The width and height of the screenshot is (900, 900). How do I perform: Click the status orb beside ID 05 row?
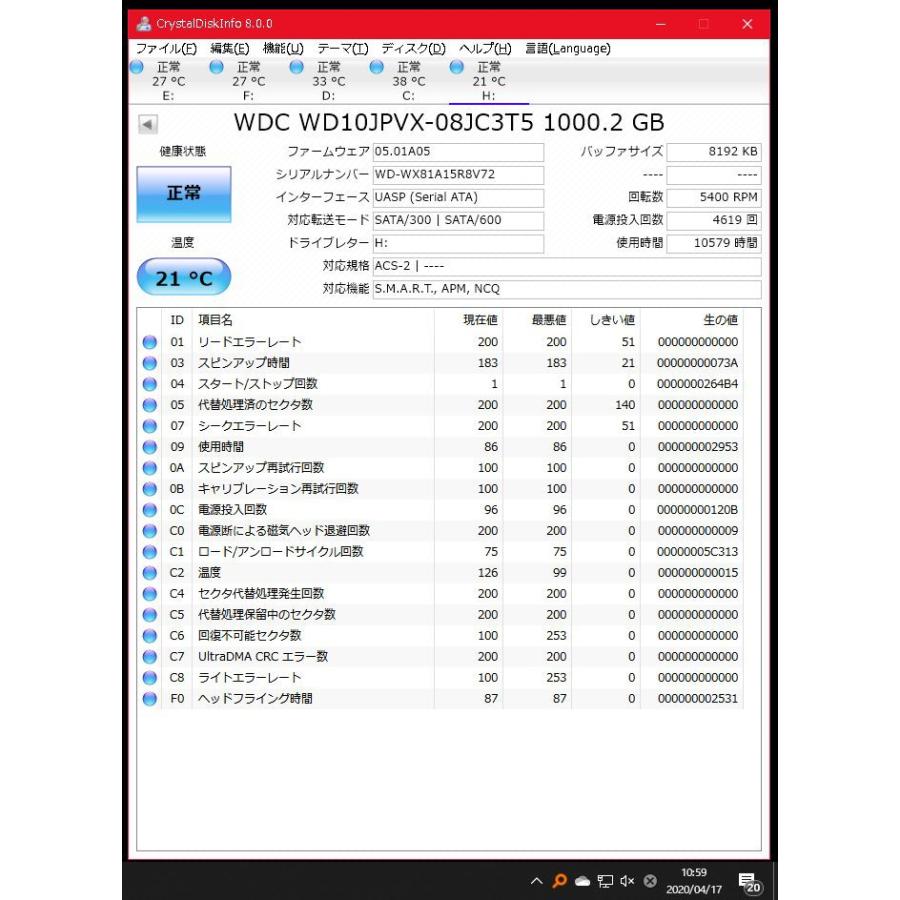[150, 405]
